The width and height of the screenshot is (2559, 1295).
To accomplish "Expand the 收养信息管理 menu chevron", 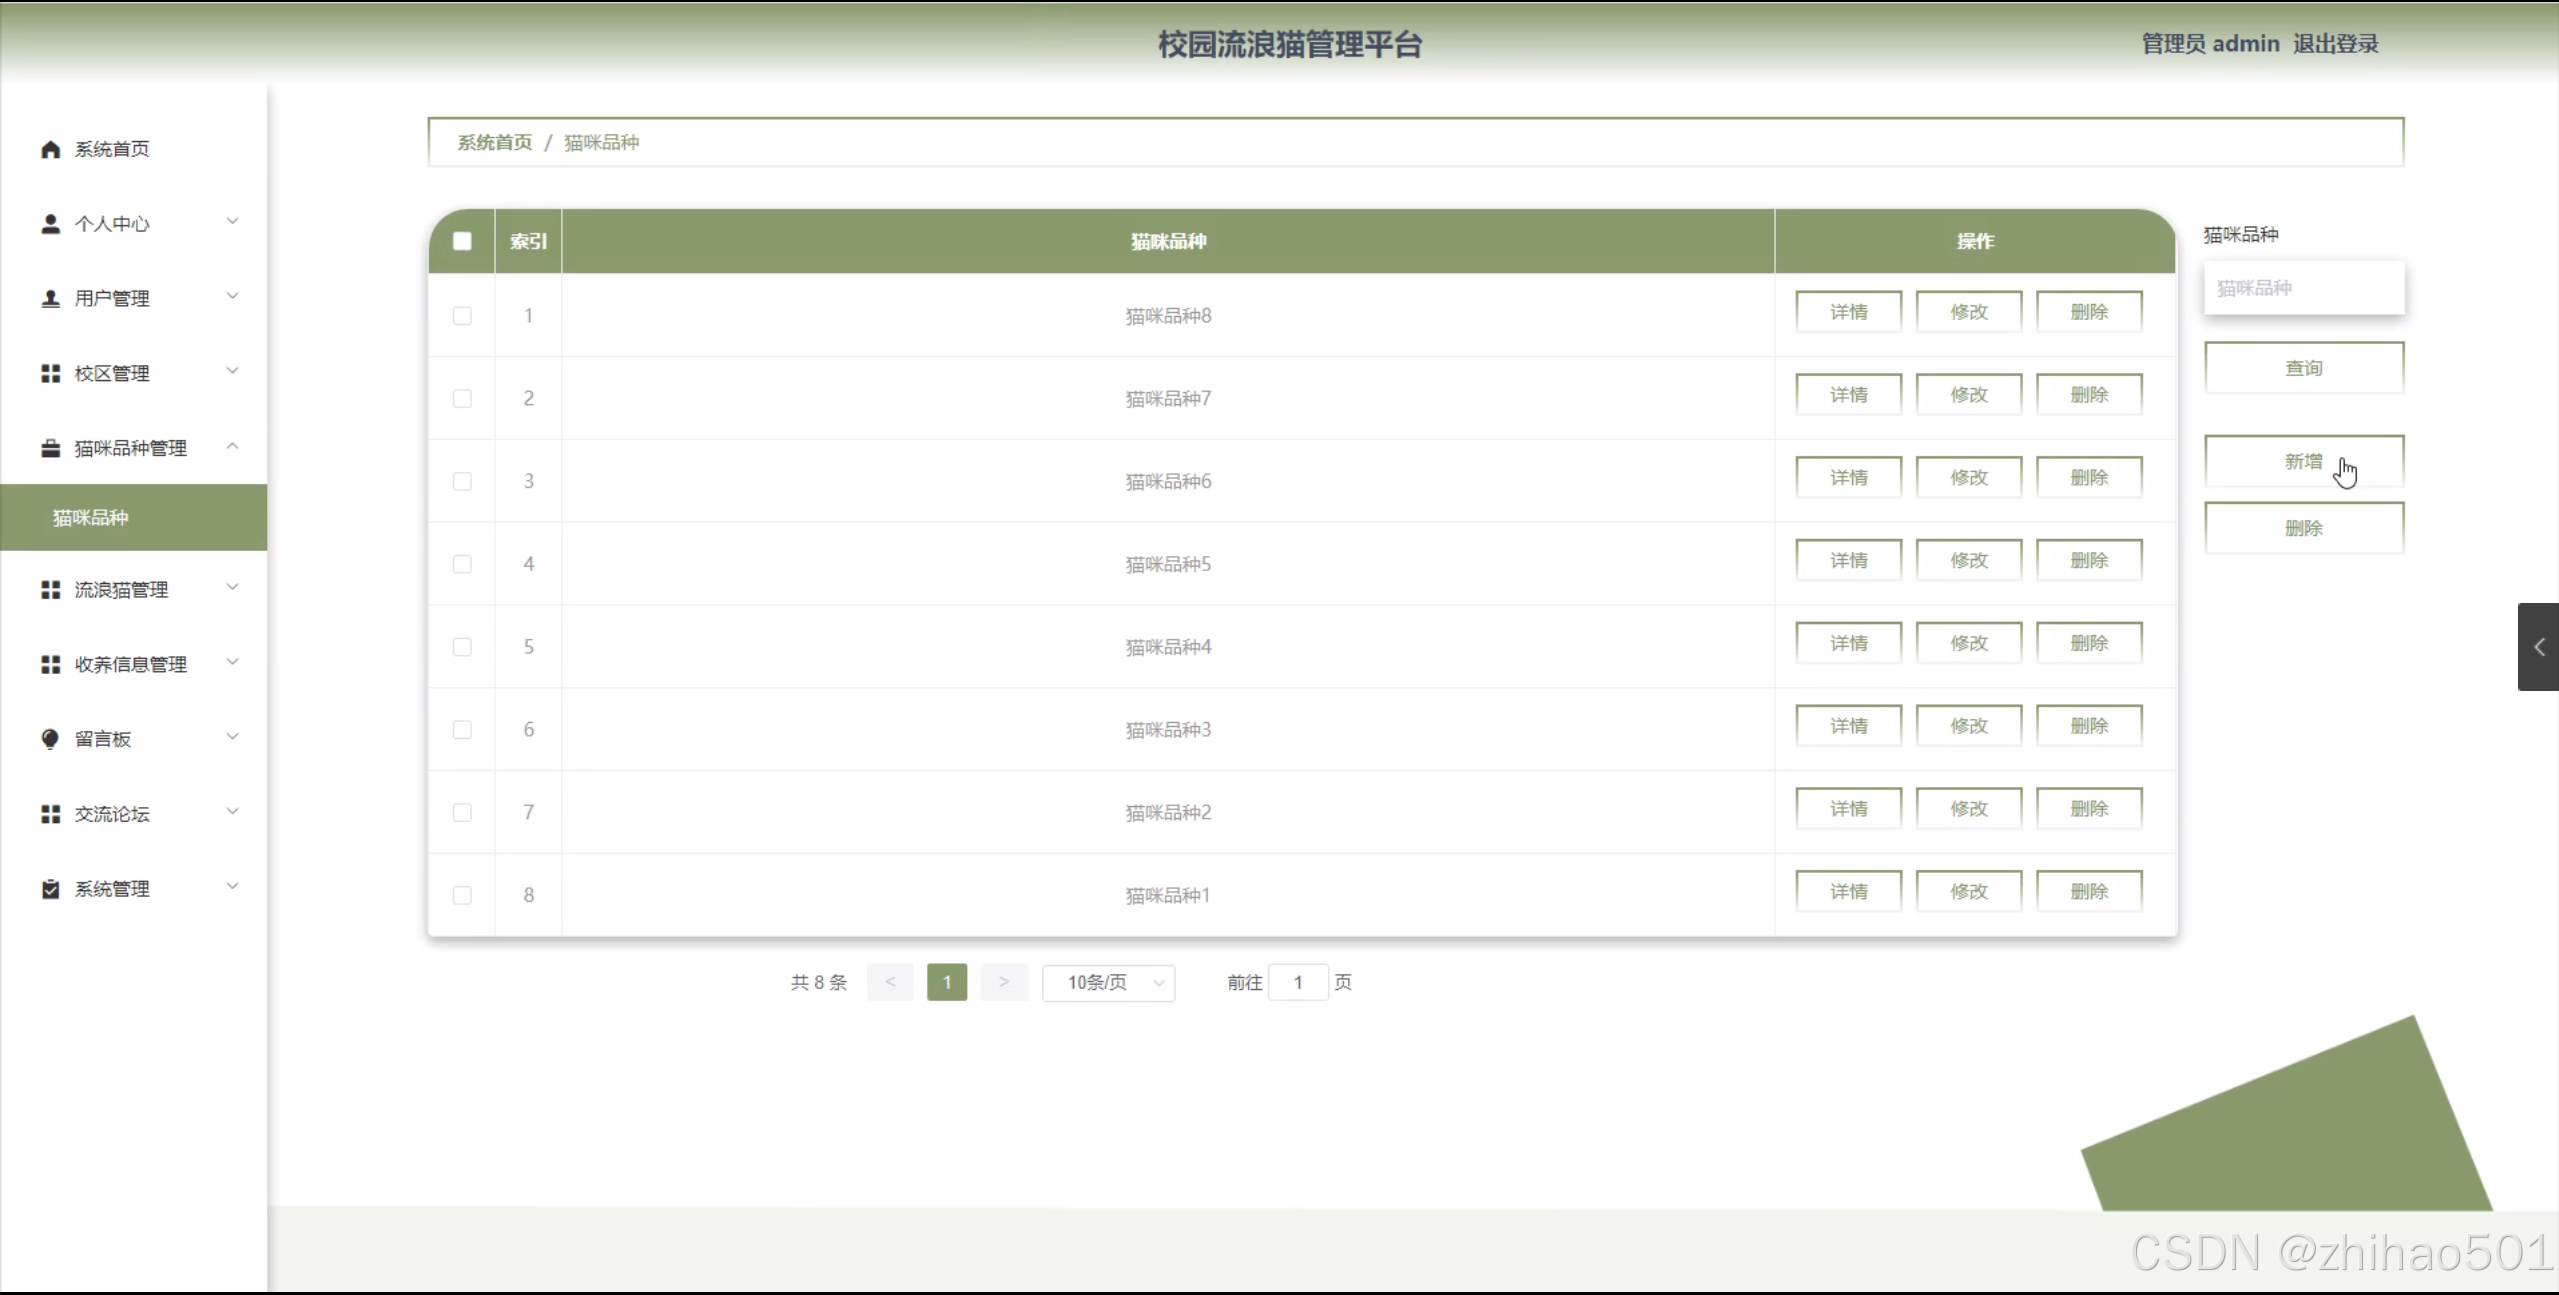I will tap(232, 662).
